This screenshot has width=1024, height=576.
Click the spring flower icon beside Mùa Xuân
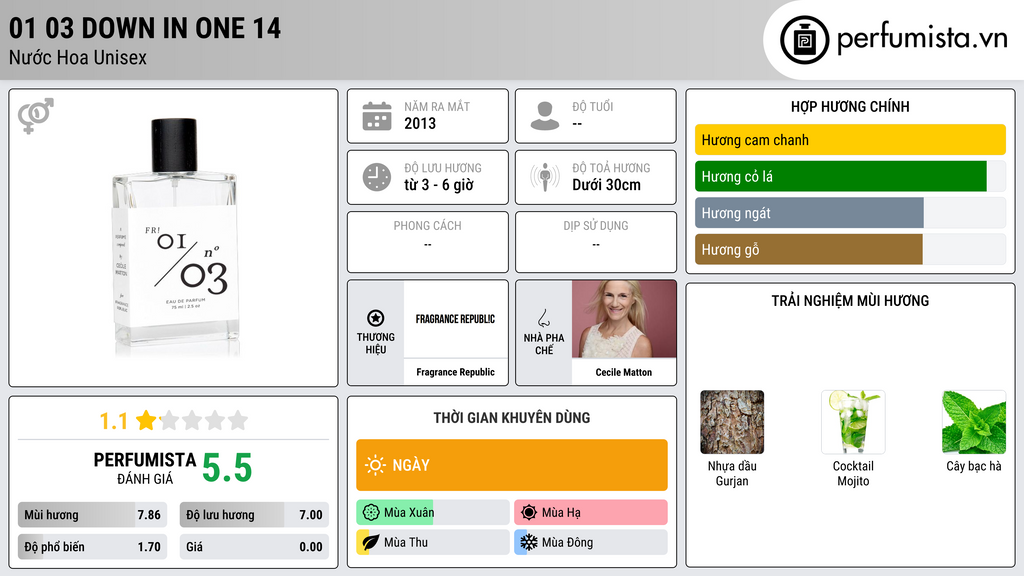371,513
